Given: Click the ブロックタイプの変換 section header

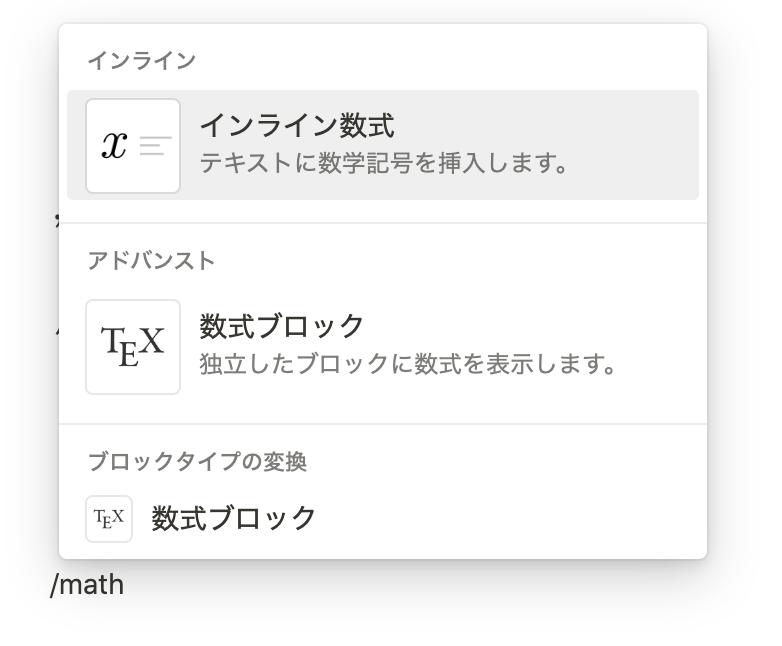Looking at the screenshot, I should (197, 461).
